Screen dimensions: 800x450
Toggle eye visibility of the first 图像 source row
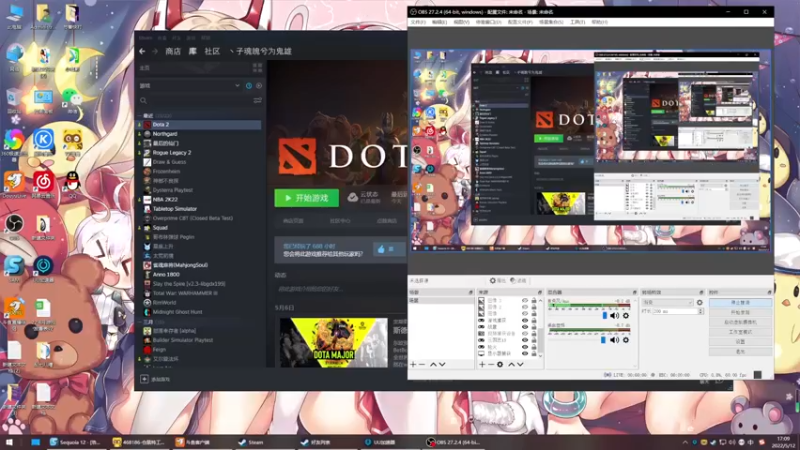(525, 301)
